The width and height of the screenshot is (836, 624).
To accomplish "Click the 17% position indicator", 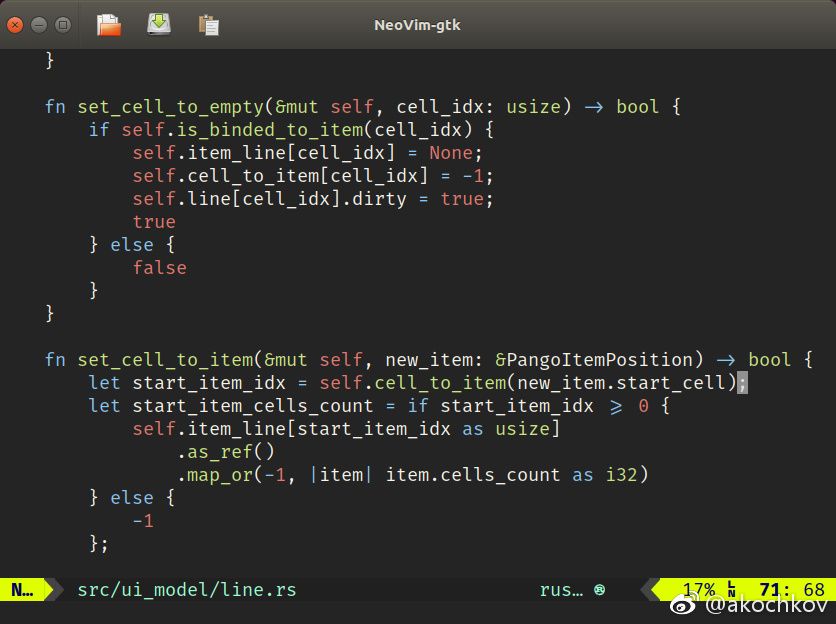I will pyautogui.click(x=699, y=590).
